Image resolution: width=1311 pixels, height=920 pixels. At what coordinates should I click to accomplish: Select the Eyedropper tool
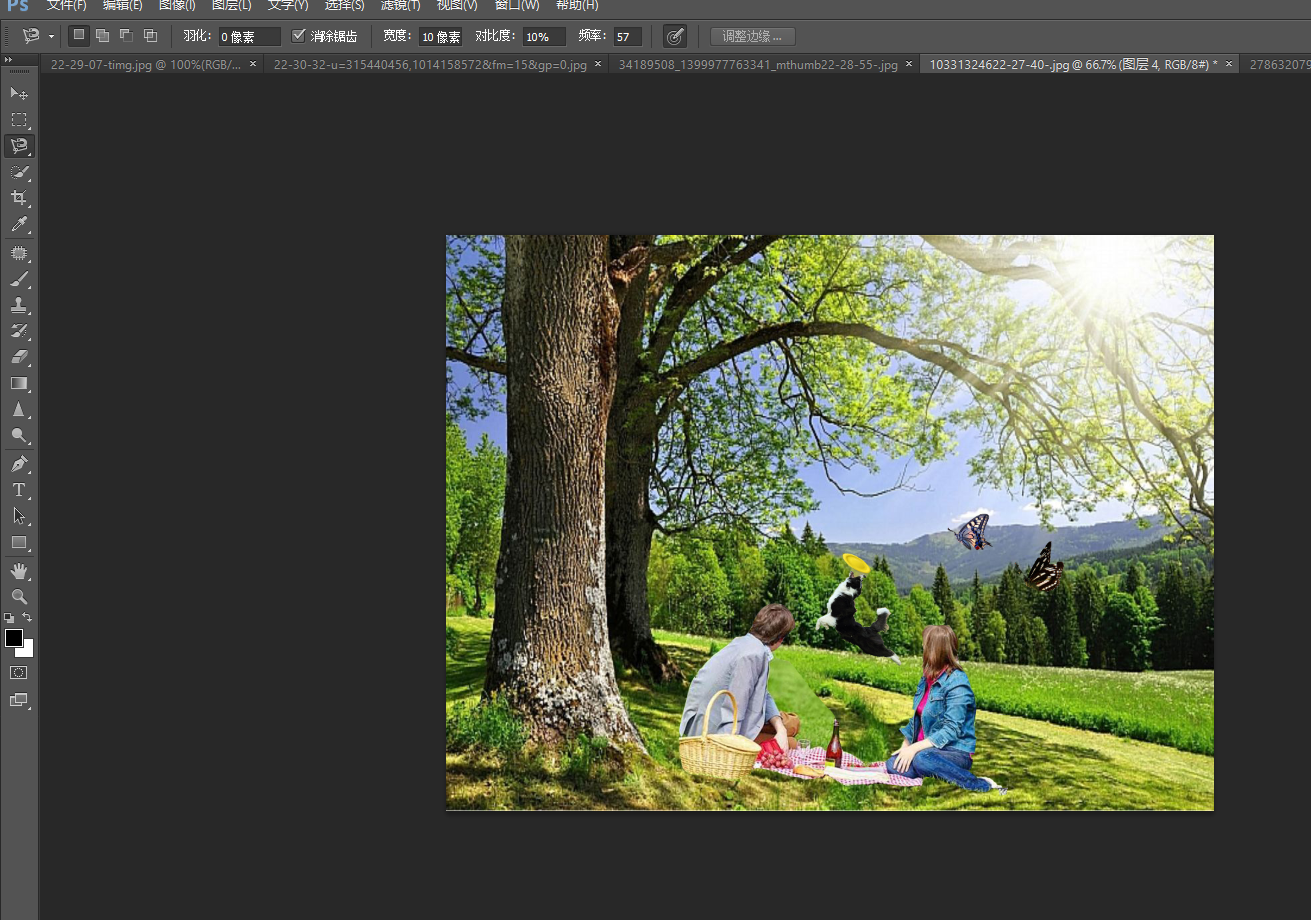[x=19, y=224]
